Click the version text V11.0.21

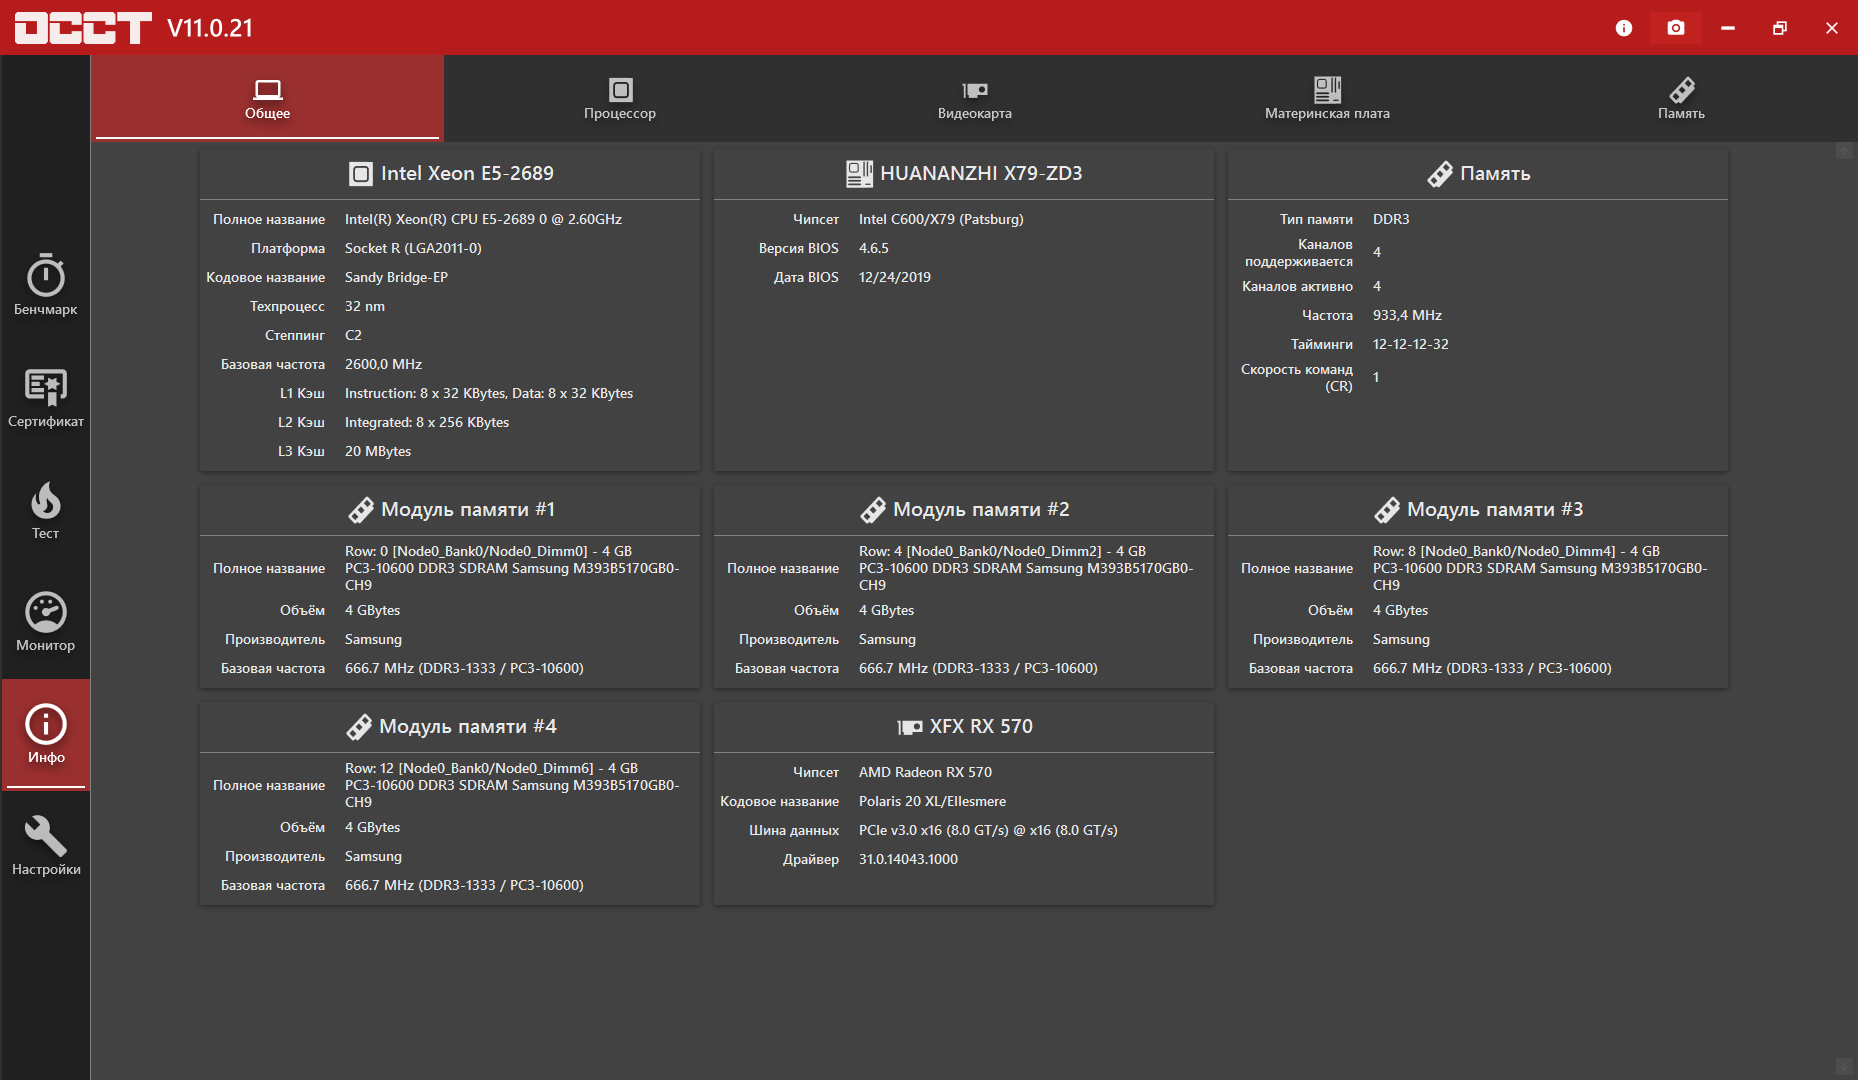tap(210, 28)
